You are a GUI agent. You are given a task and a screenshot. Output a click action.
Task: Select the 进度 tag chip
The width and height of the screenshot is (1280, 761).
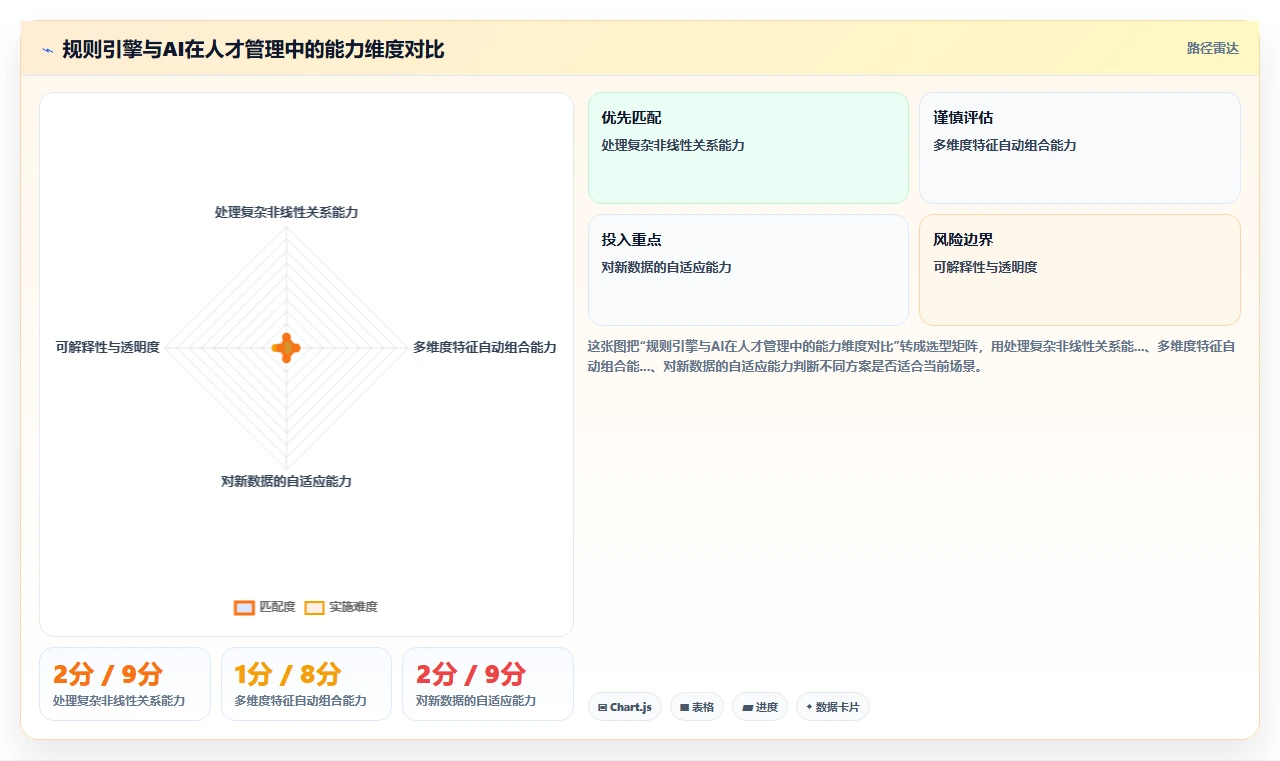point(760,707)
